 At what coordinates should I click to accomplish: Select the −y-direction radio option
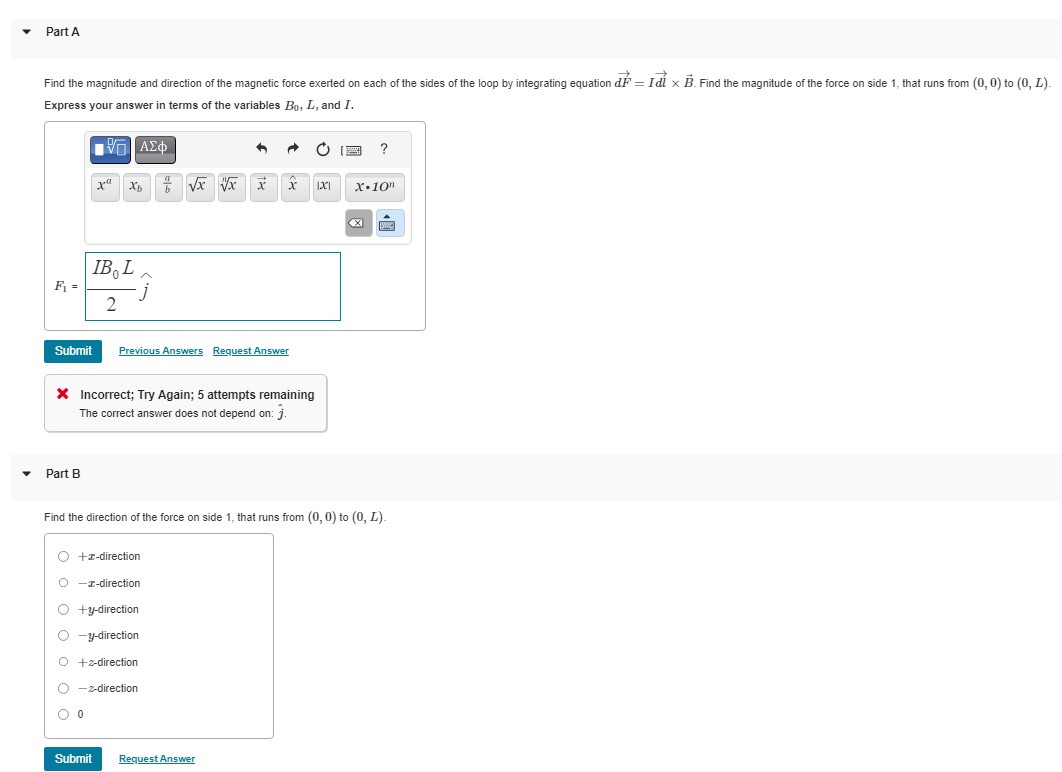pyautogui.click(x=63, y=635)
